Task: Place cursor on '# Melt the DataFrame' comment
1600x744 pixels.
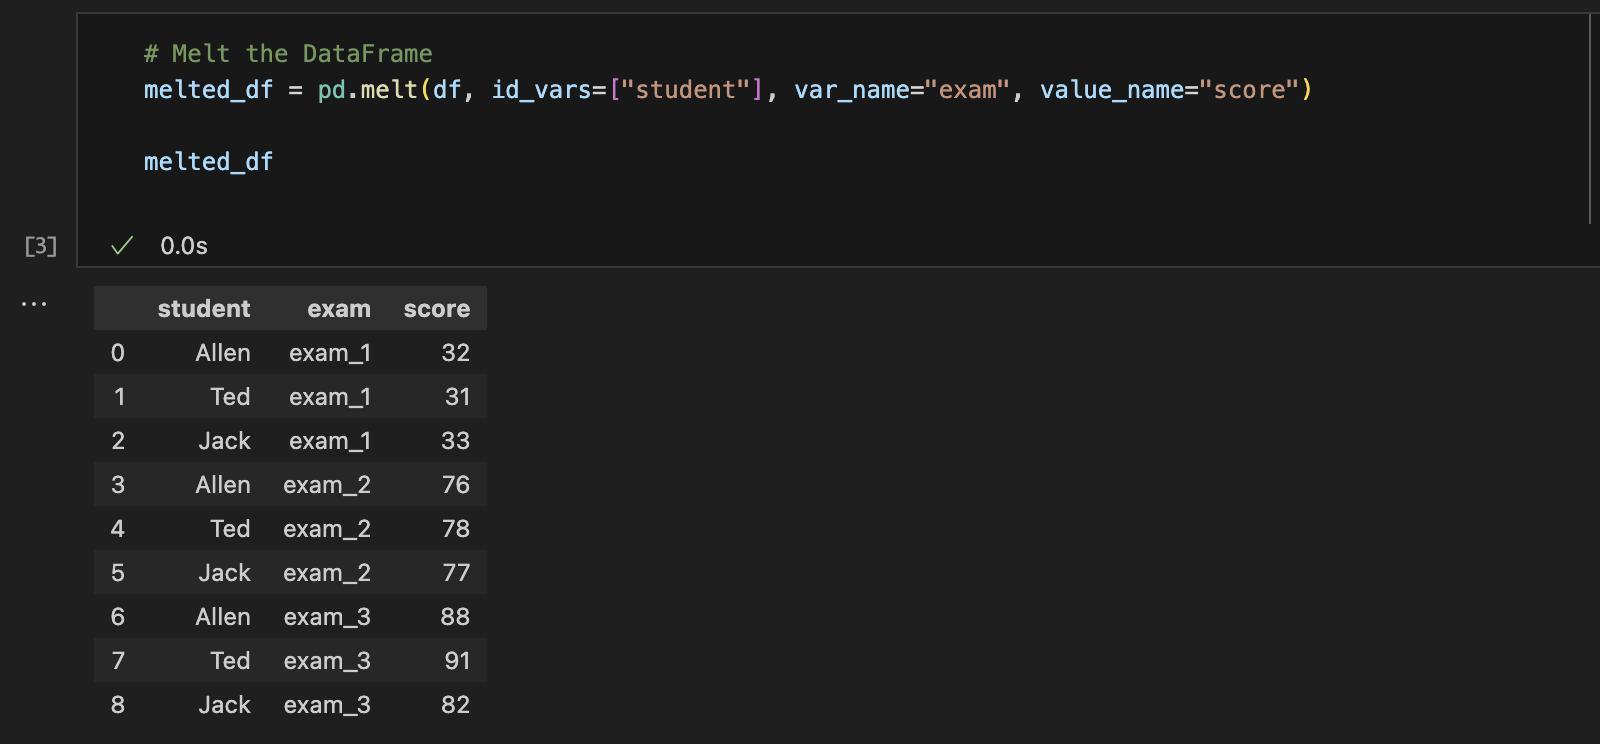Action: click(x=288, y=54)
